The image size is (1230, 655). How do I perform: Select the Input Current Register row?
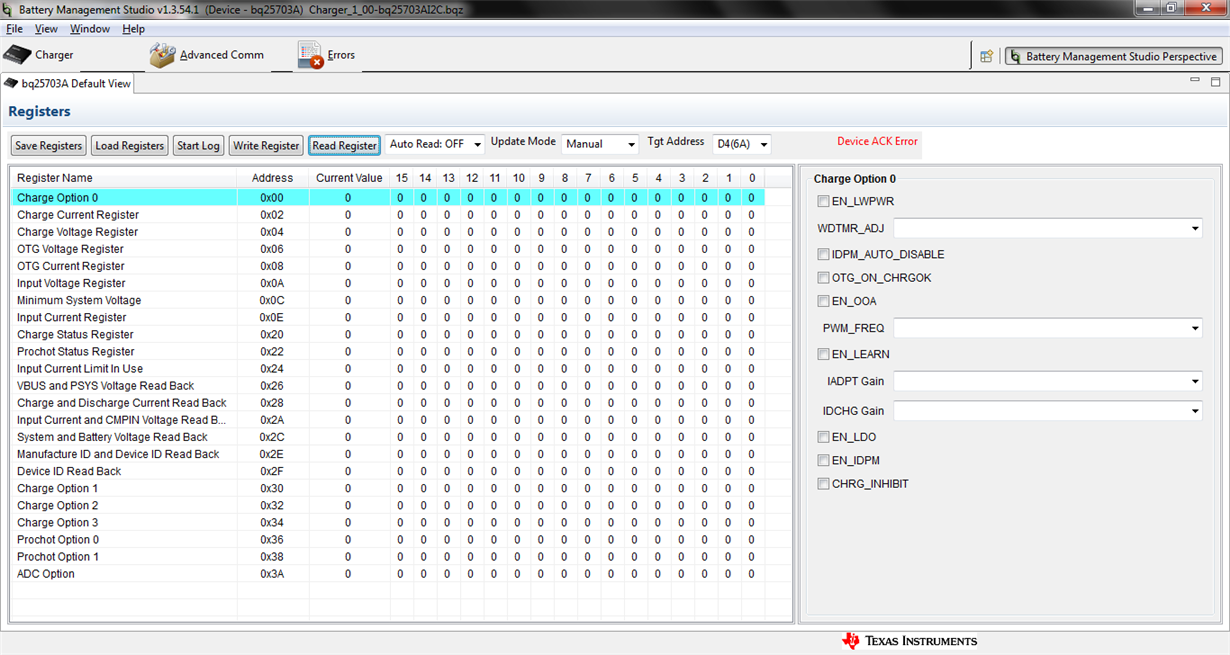(388, 317)
